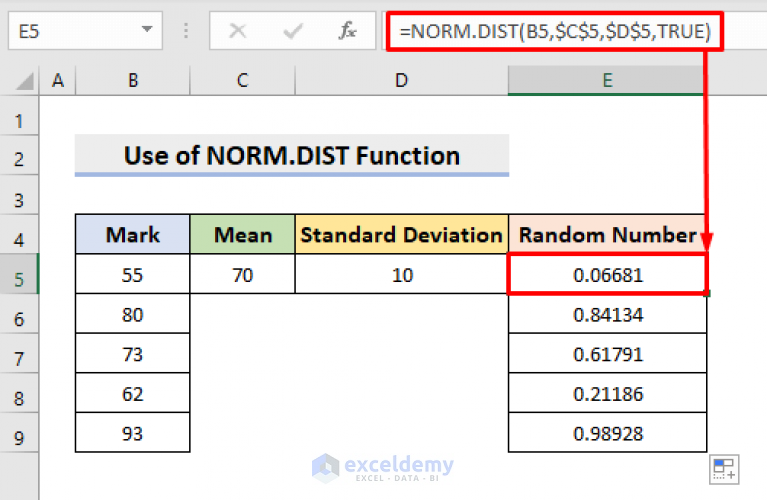Select cell with value 0.84134
Screen dimensions: 767x500
pos(608,314)
